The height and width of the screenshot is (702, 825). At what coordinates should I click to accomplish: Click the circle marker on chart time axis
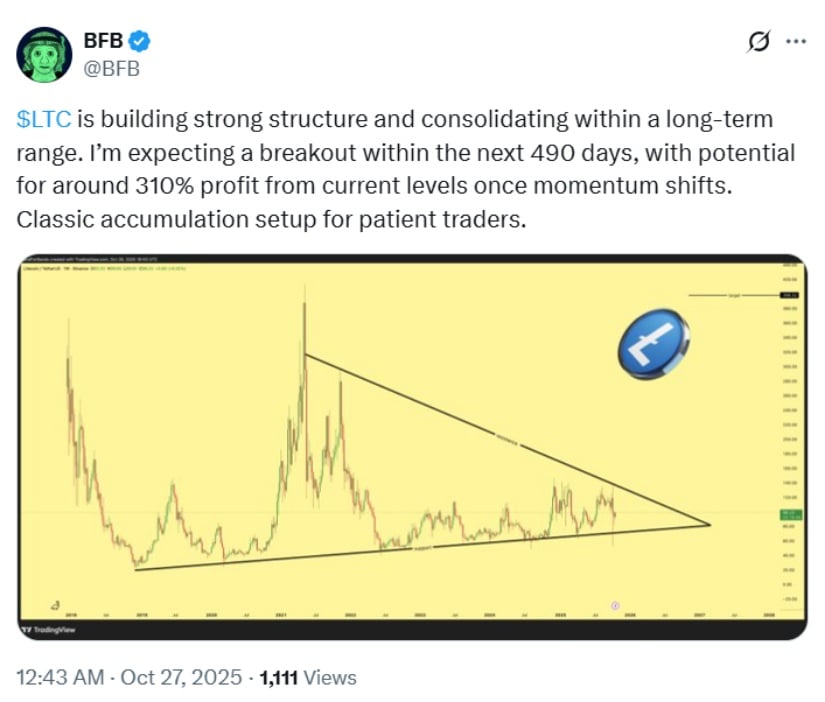(614, 605)
